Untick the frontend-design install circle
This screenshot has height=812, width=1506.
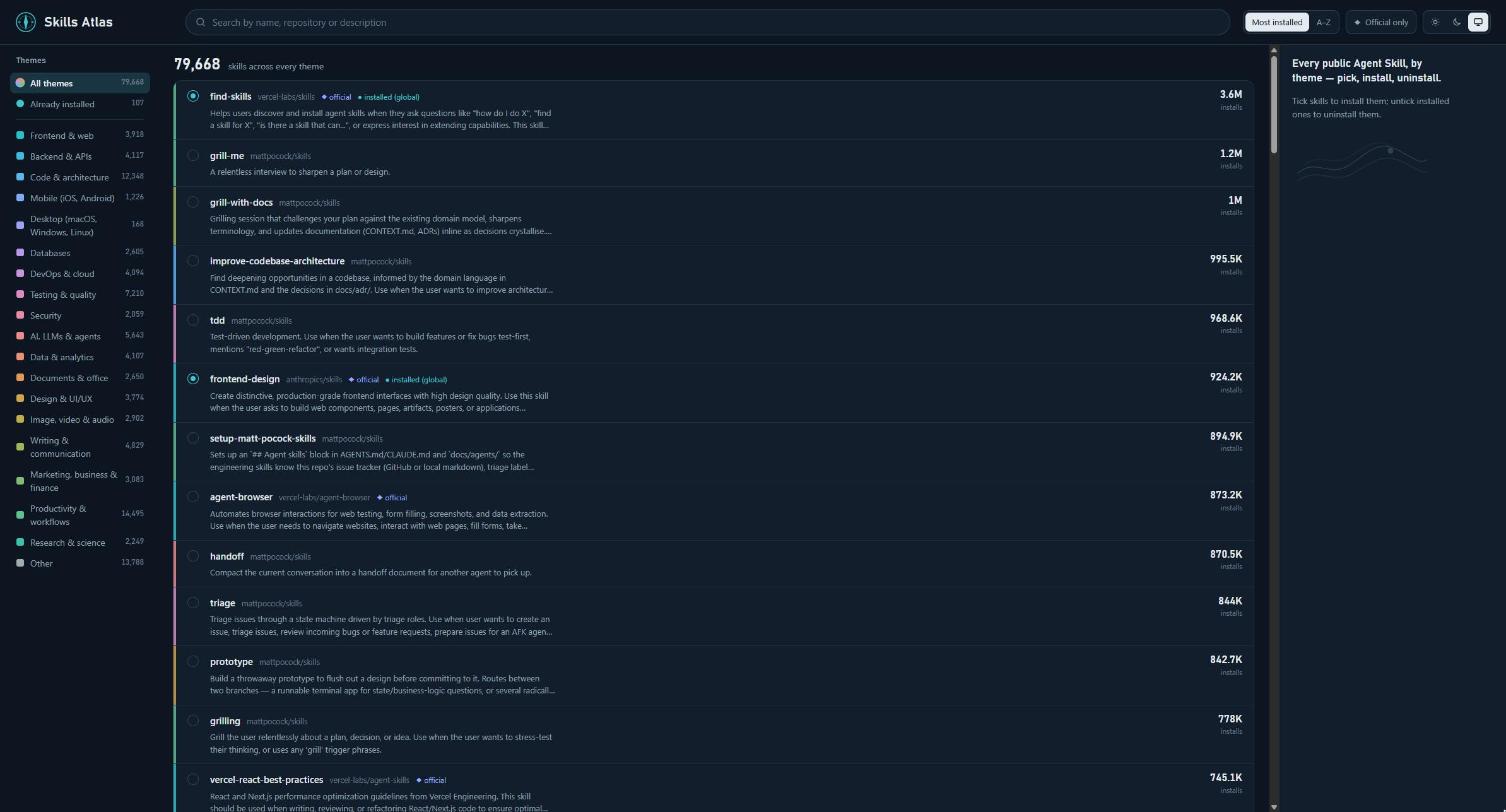coord(193,379)
